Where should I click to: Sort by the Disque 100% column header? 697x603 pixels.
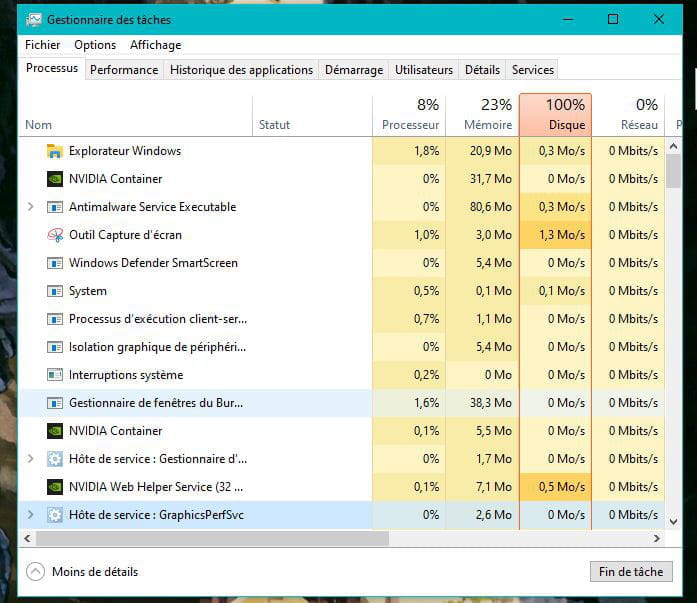[555, 116]
